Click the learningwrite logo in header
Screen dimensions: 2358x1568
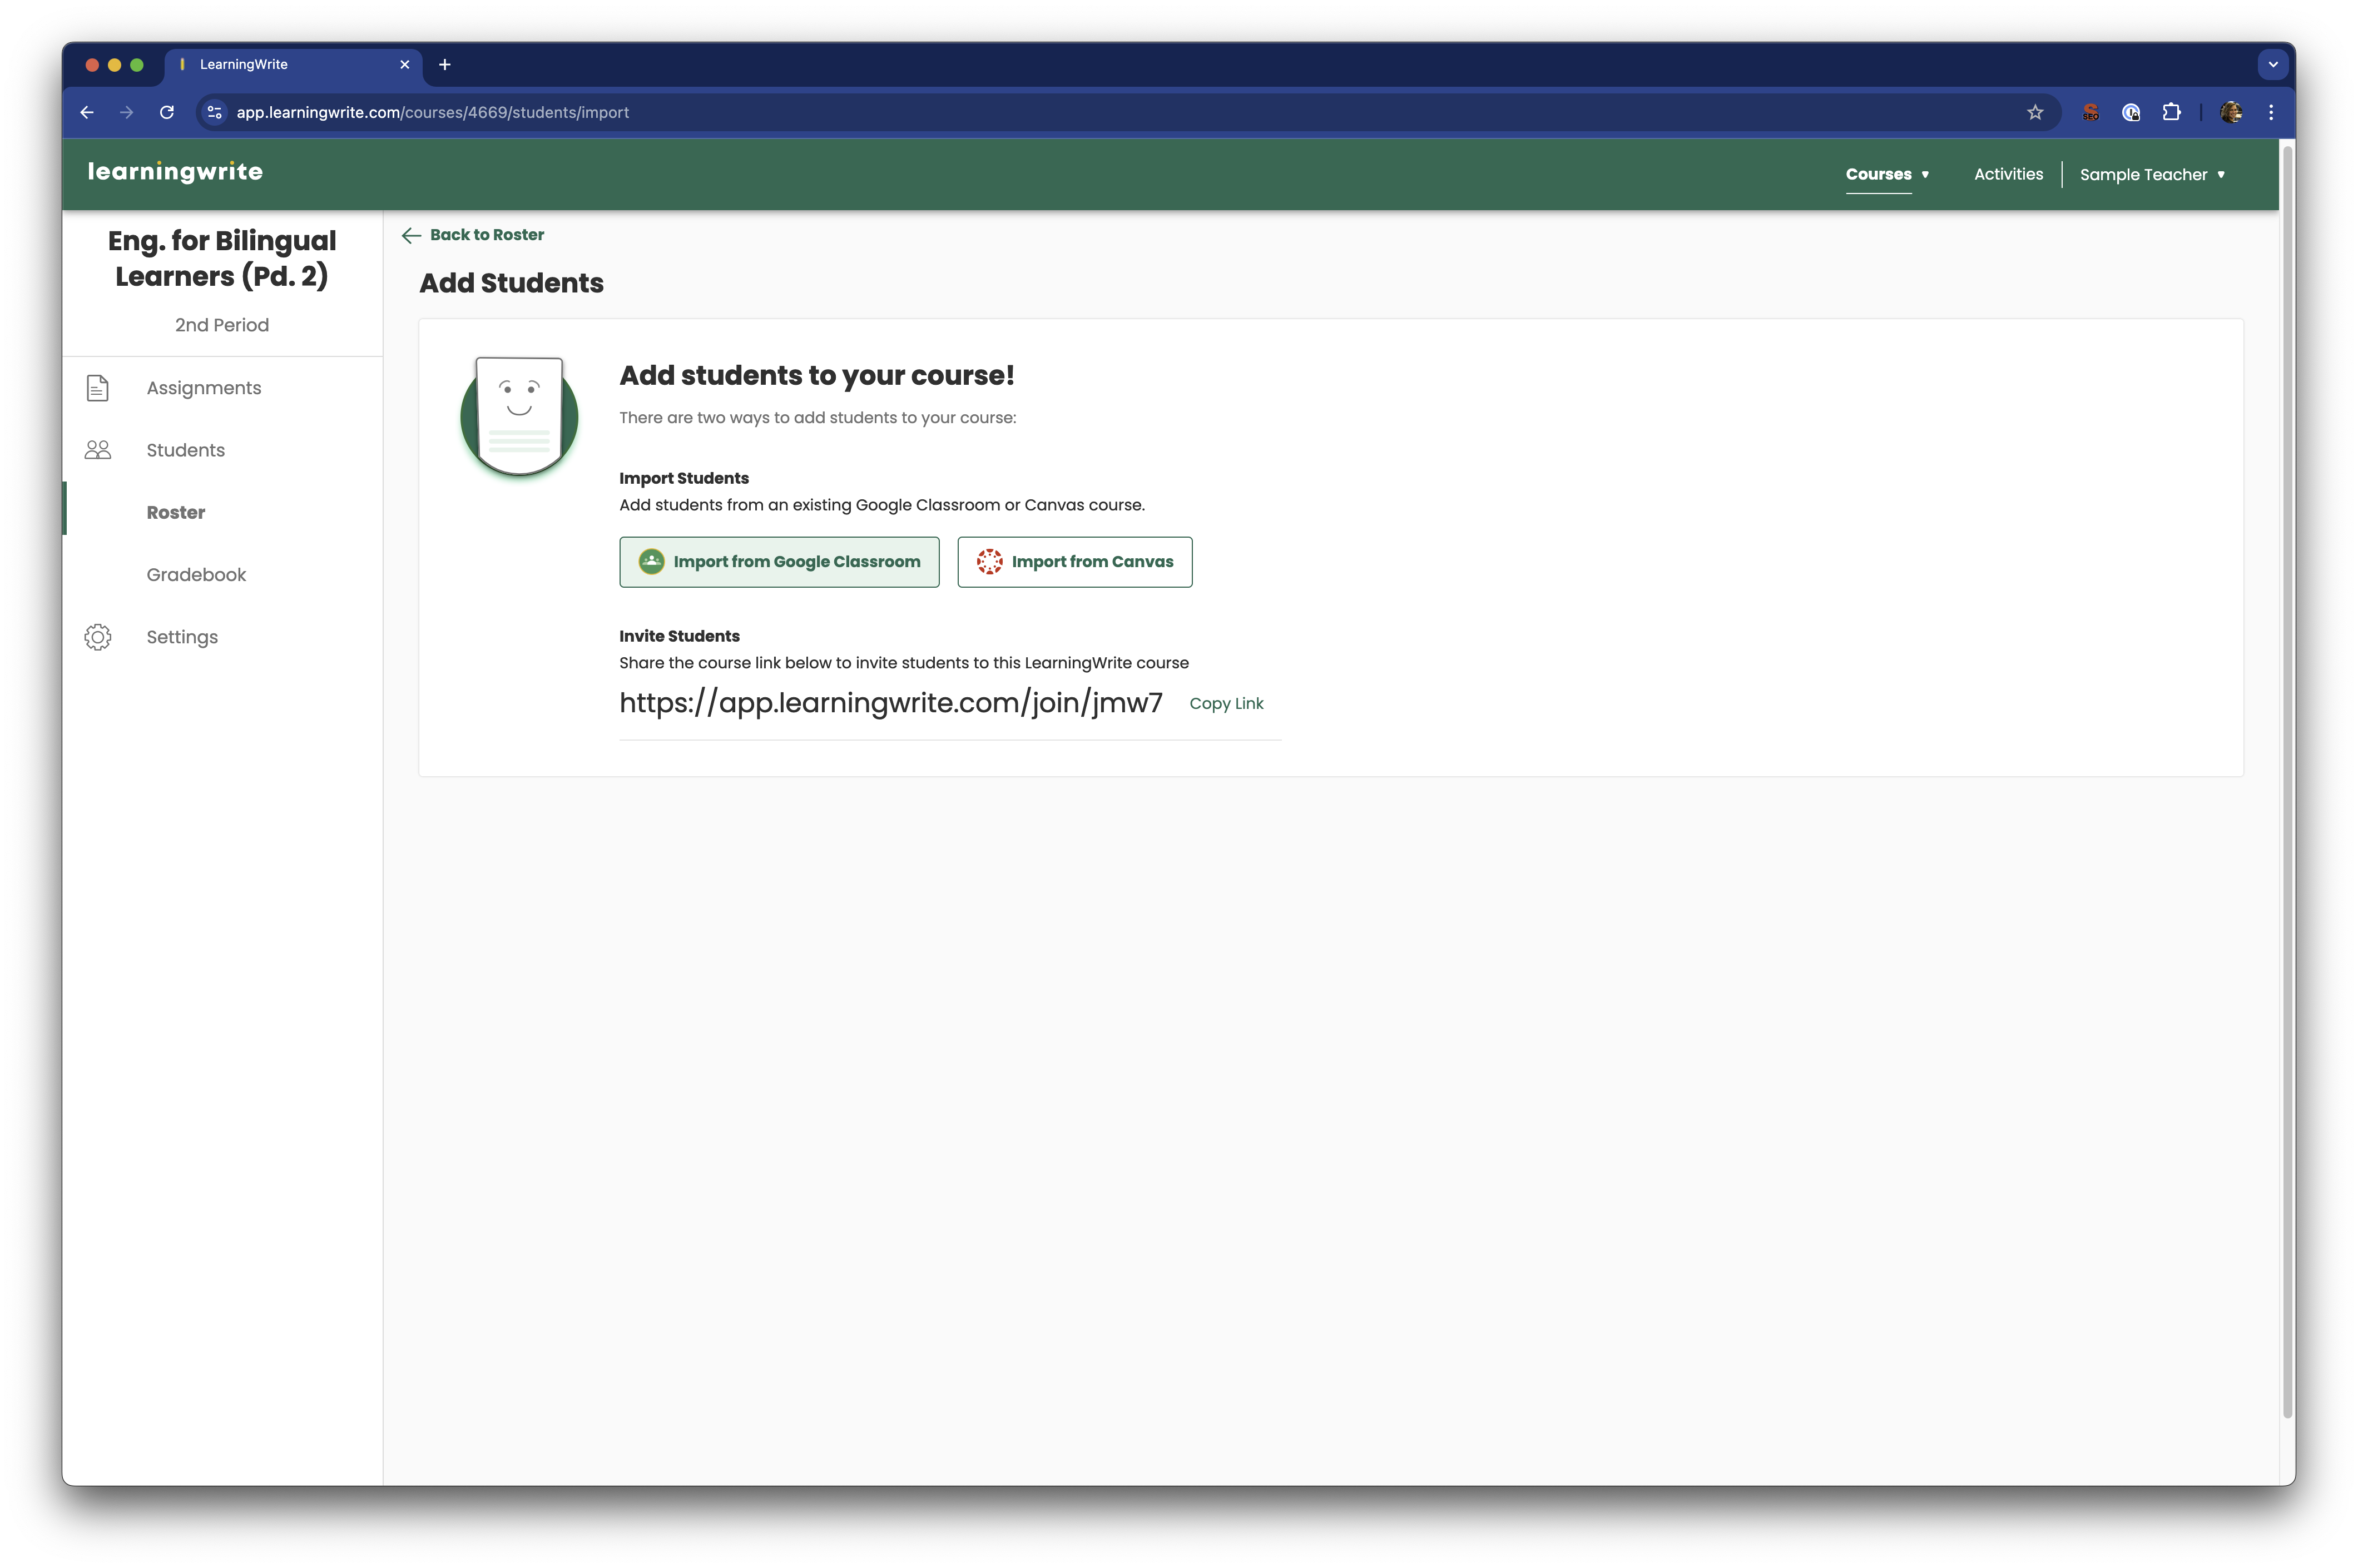click(x=175, y=172)
